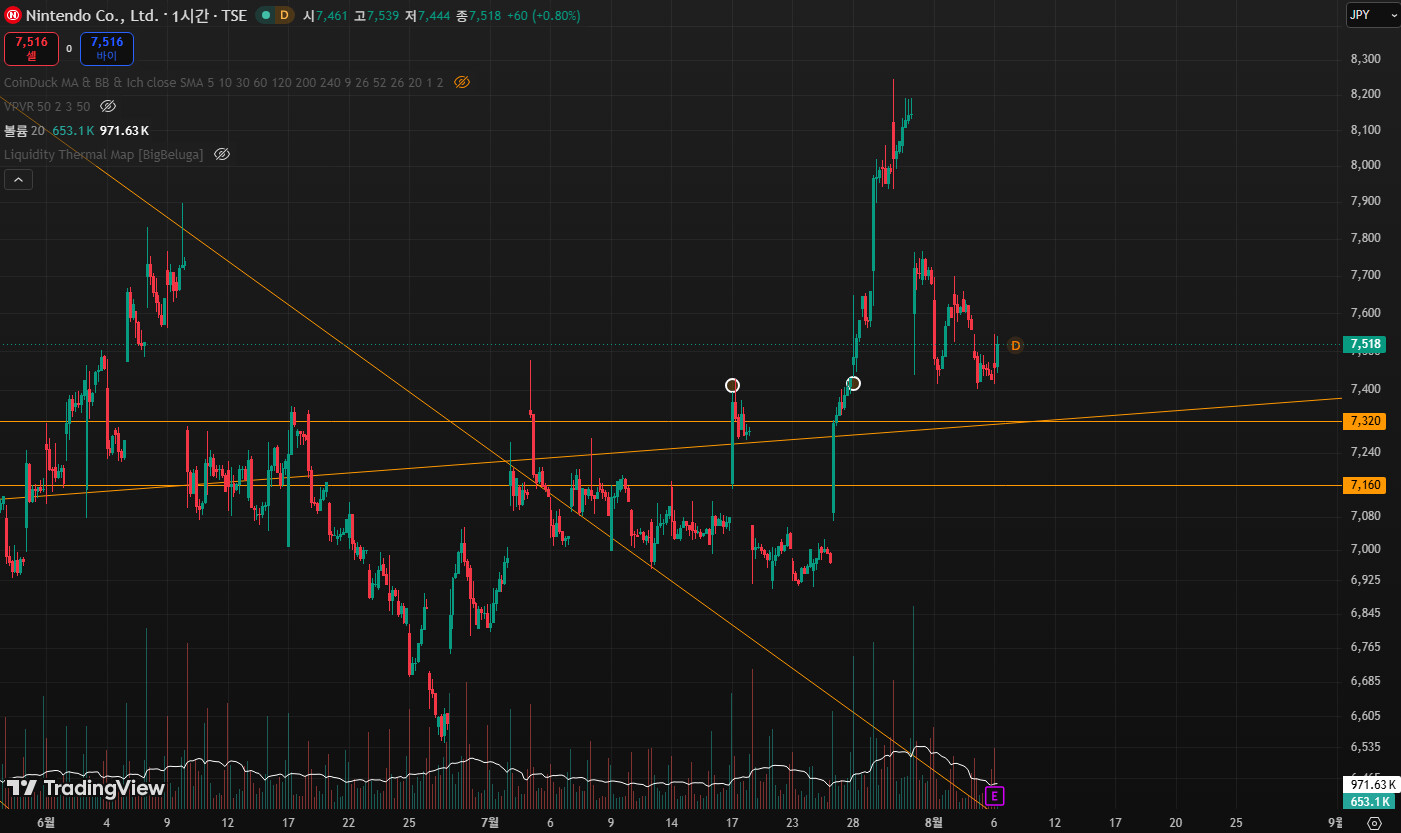The width and height of the screenshot is (1401, 833).
Task: Click the 시 7,461 open value
Action: (326, 16)
